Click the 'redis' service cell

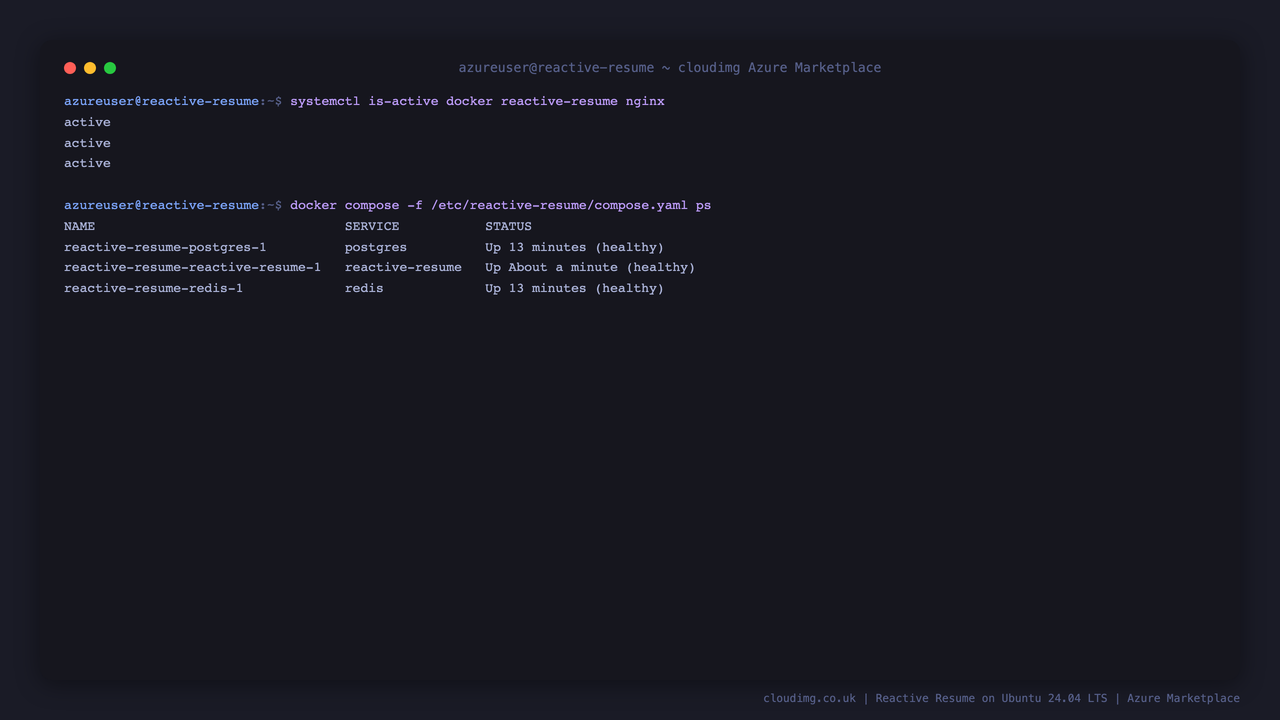(364, 288)
